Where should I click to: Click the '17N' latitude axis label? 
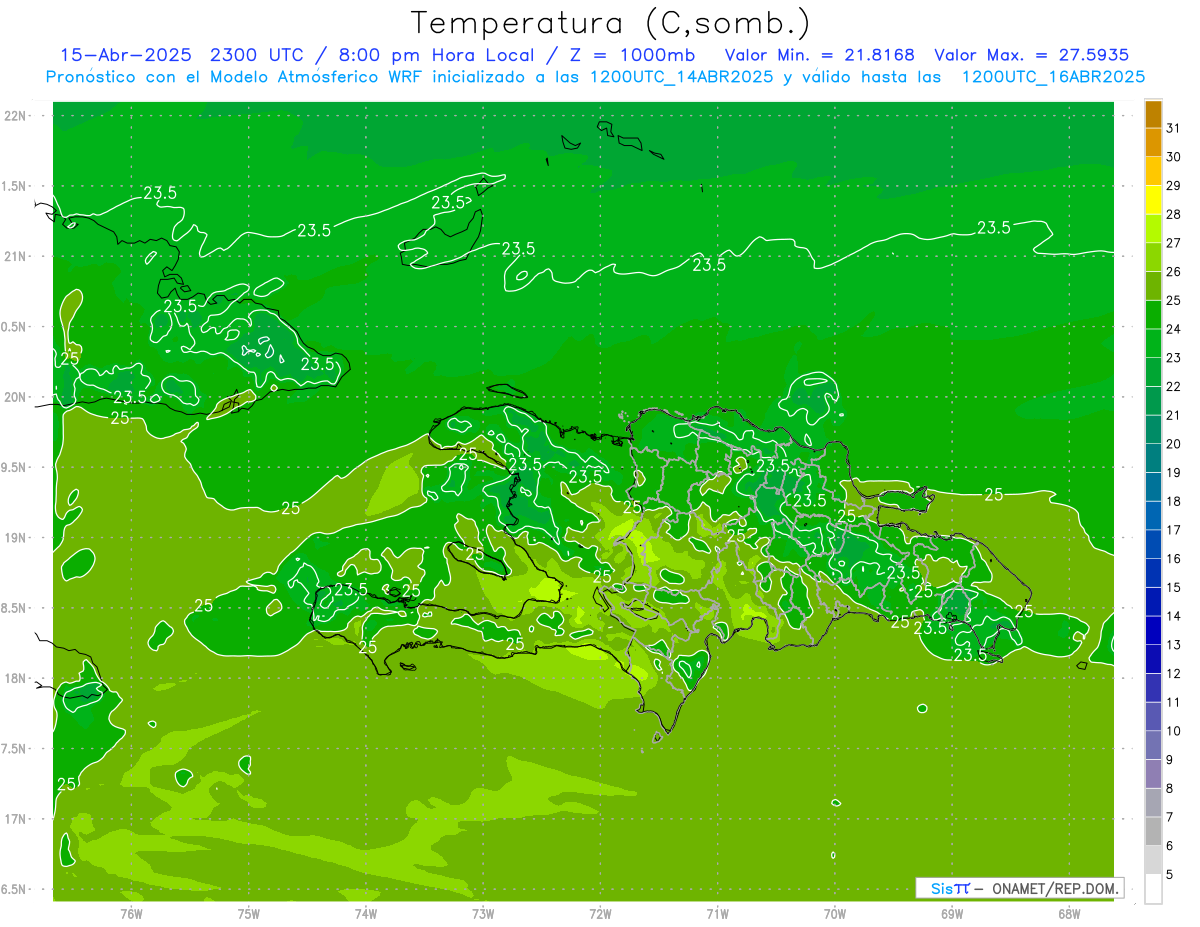point(15,820)
